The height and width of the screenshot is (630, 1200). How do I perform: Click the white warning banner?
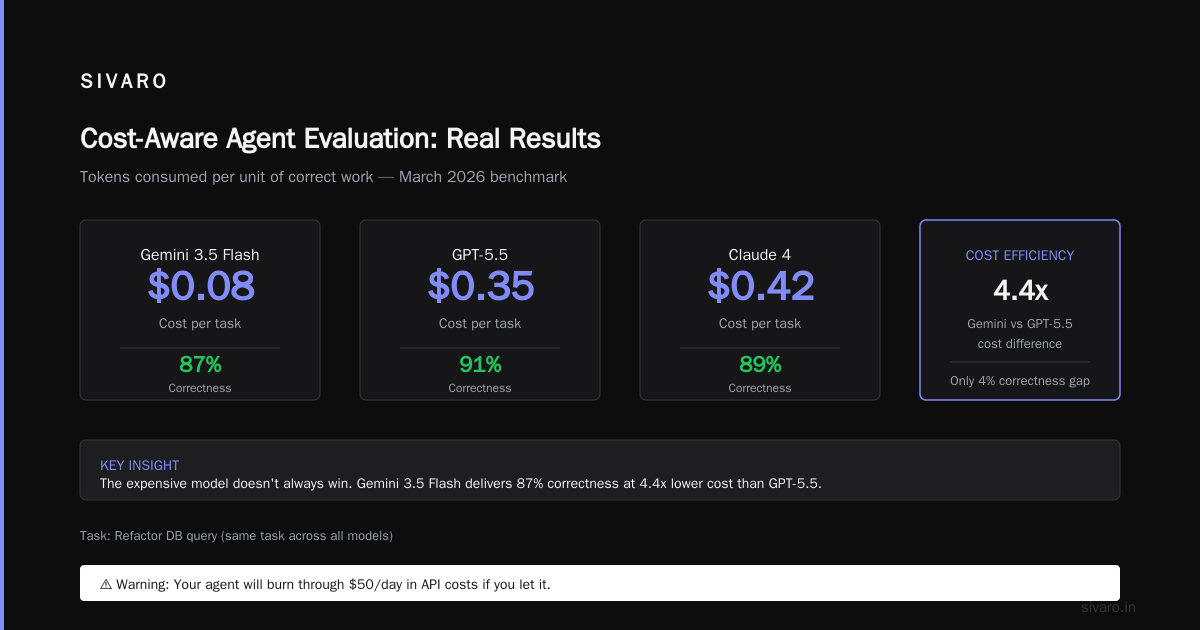tap(600, 583)
